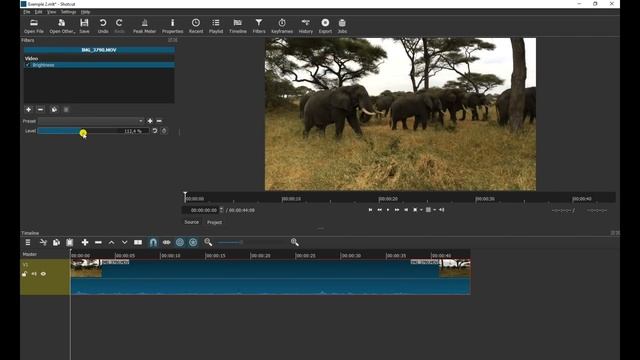
Task: Open the Edit menu
Action: (38, 12)
